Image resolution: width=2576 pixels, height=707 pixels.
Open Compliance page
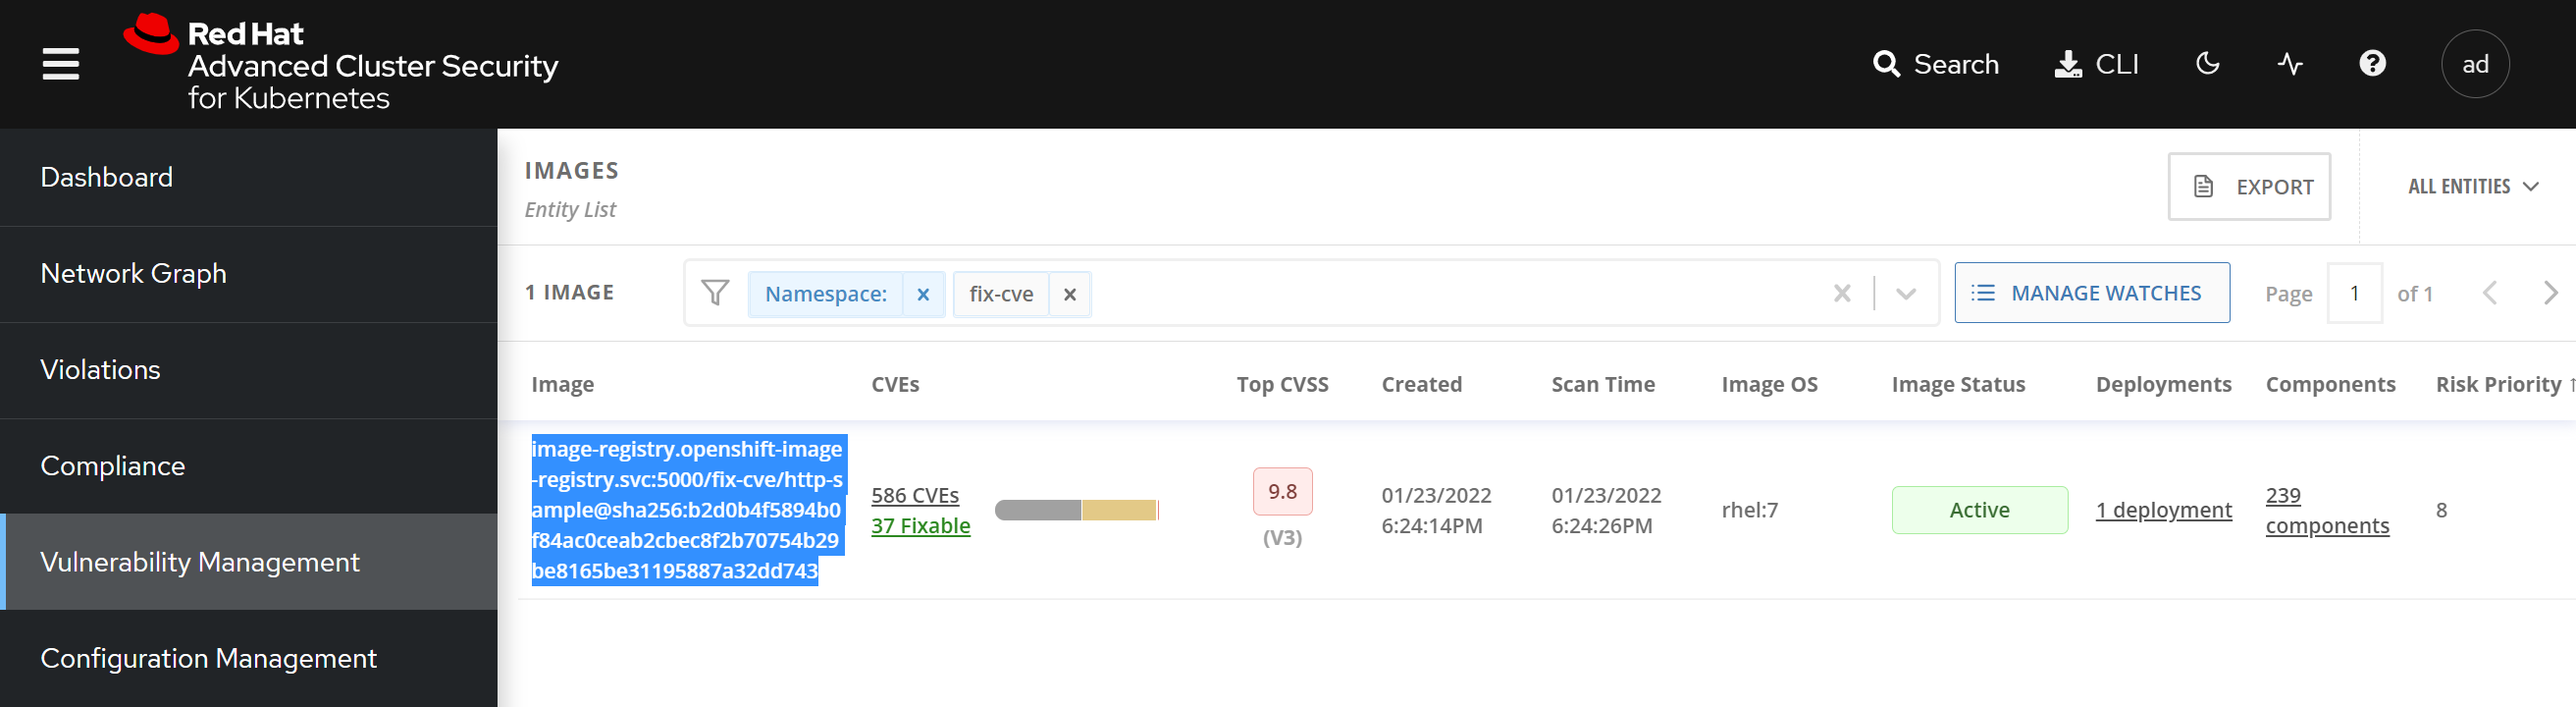click(249, 466)
